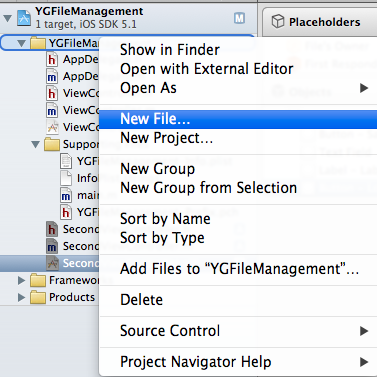Expand the Products group
The height and width of the screenshot is (377, 377).
(x=21, y=297)
